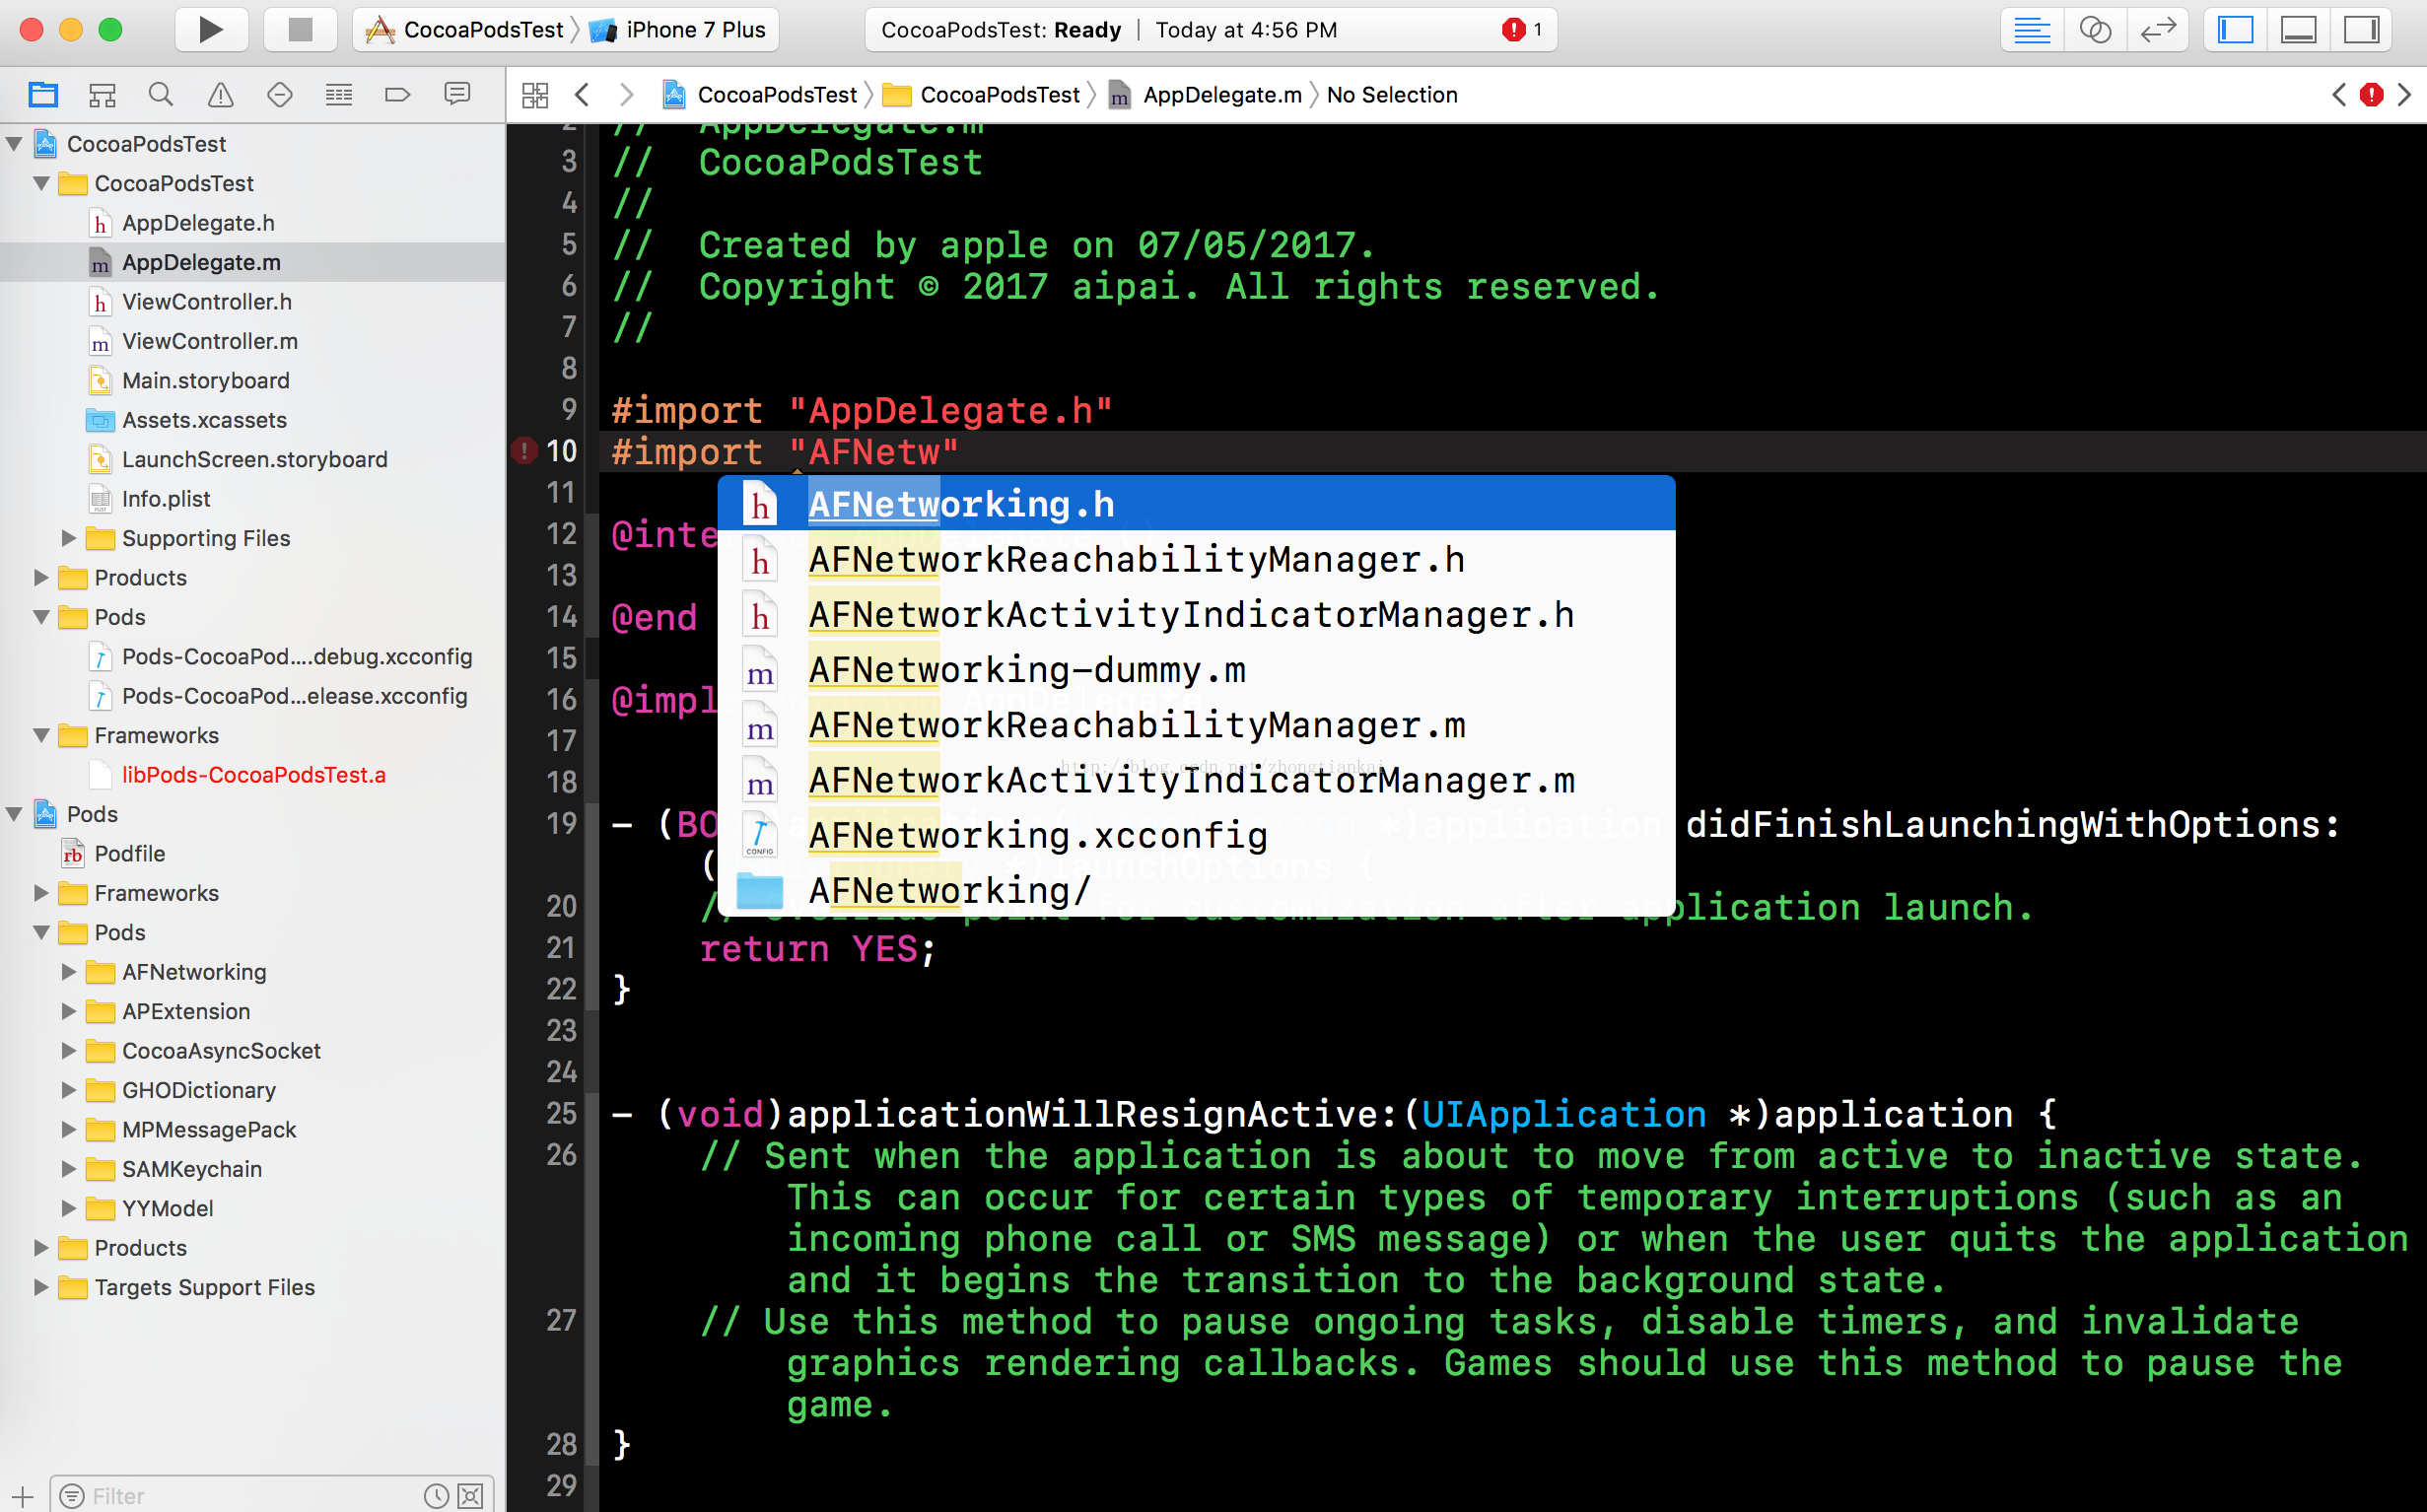The height and width of the screenshot is (1512, 2427).
Task: Click CocoaPodsTest project in jump bar
Action: pos(759,95)
